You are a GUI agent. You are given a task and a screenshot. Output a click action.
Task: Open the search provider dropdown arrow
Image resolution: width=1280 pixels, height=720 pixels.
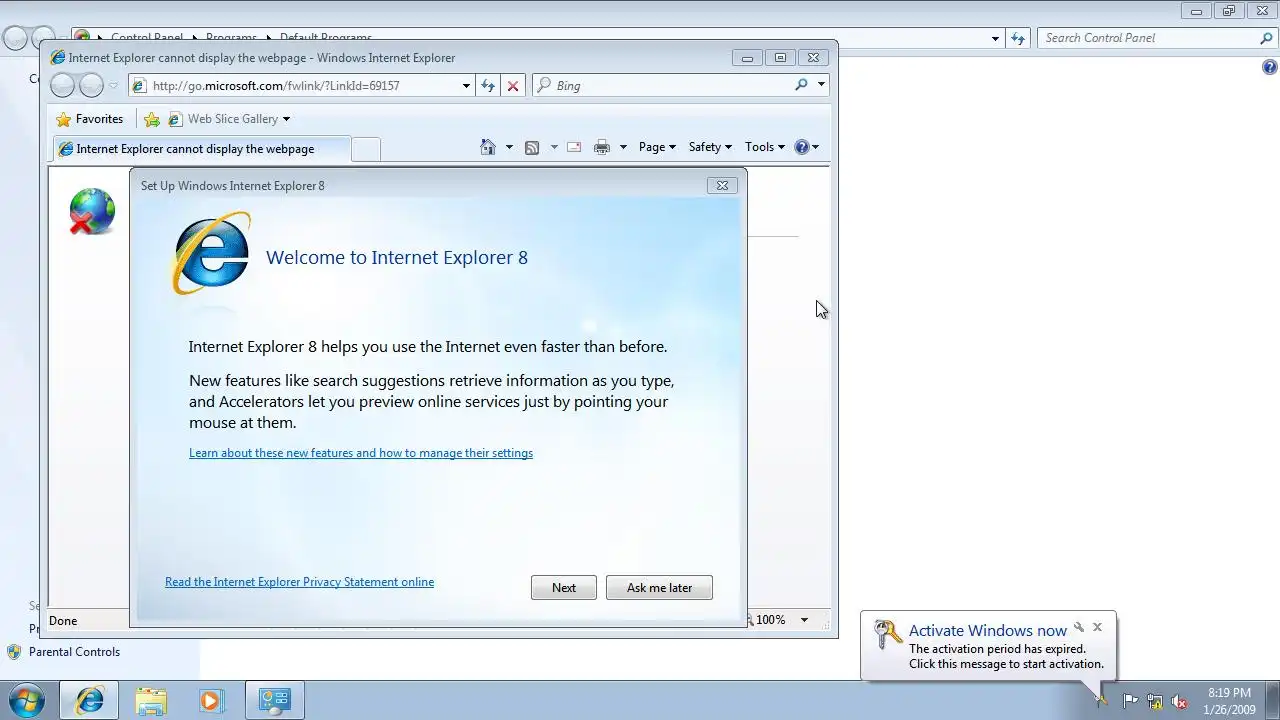coord(821,85)
